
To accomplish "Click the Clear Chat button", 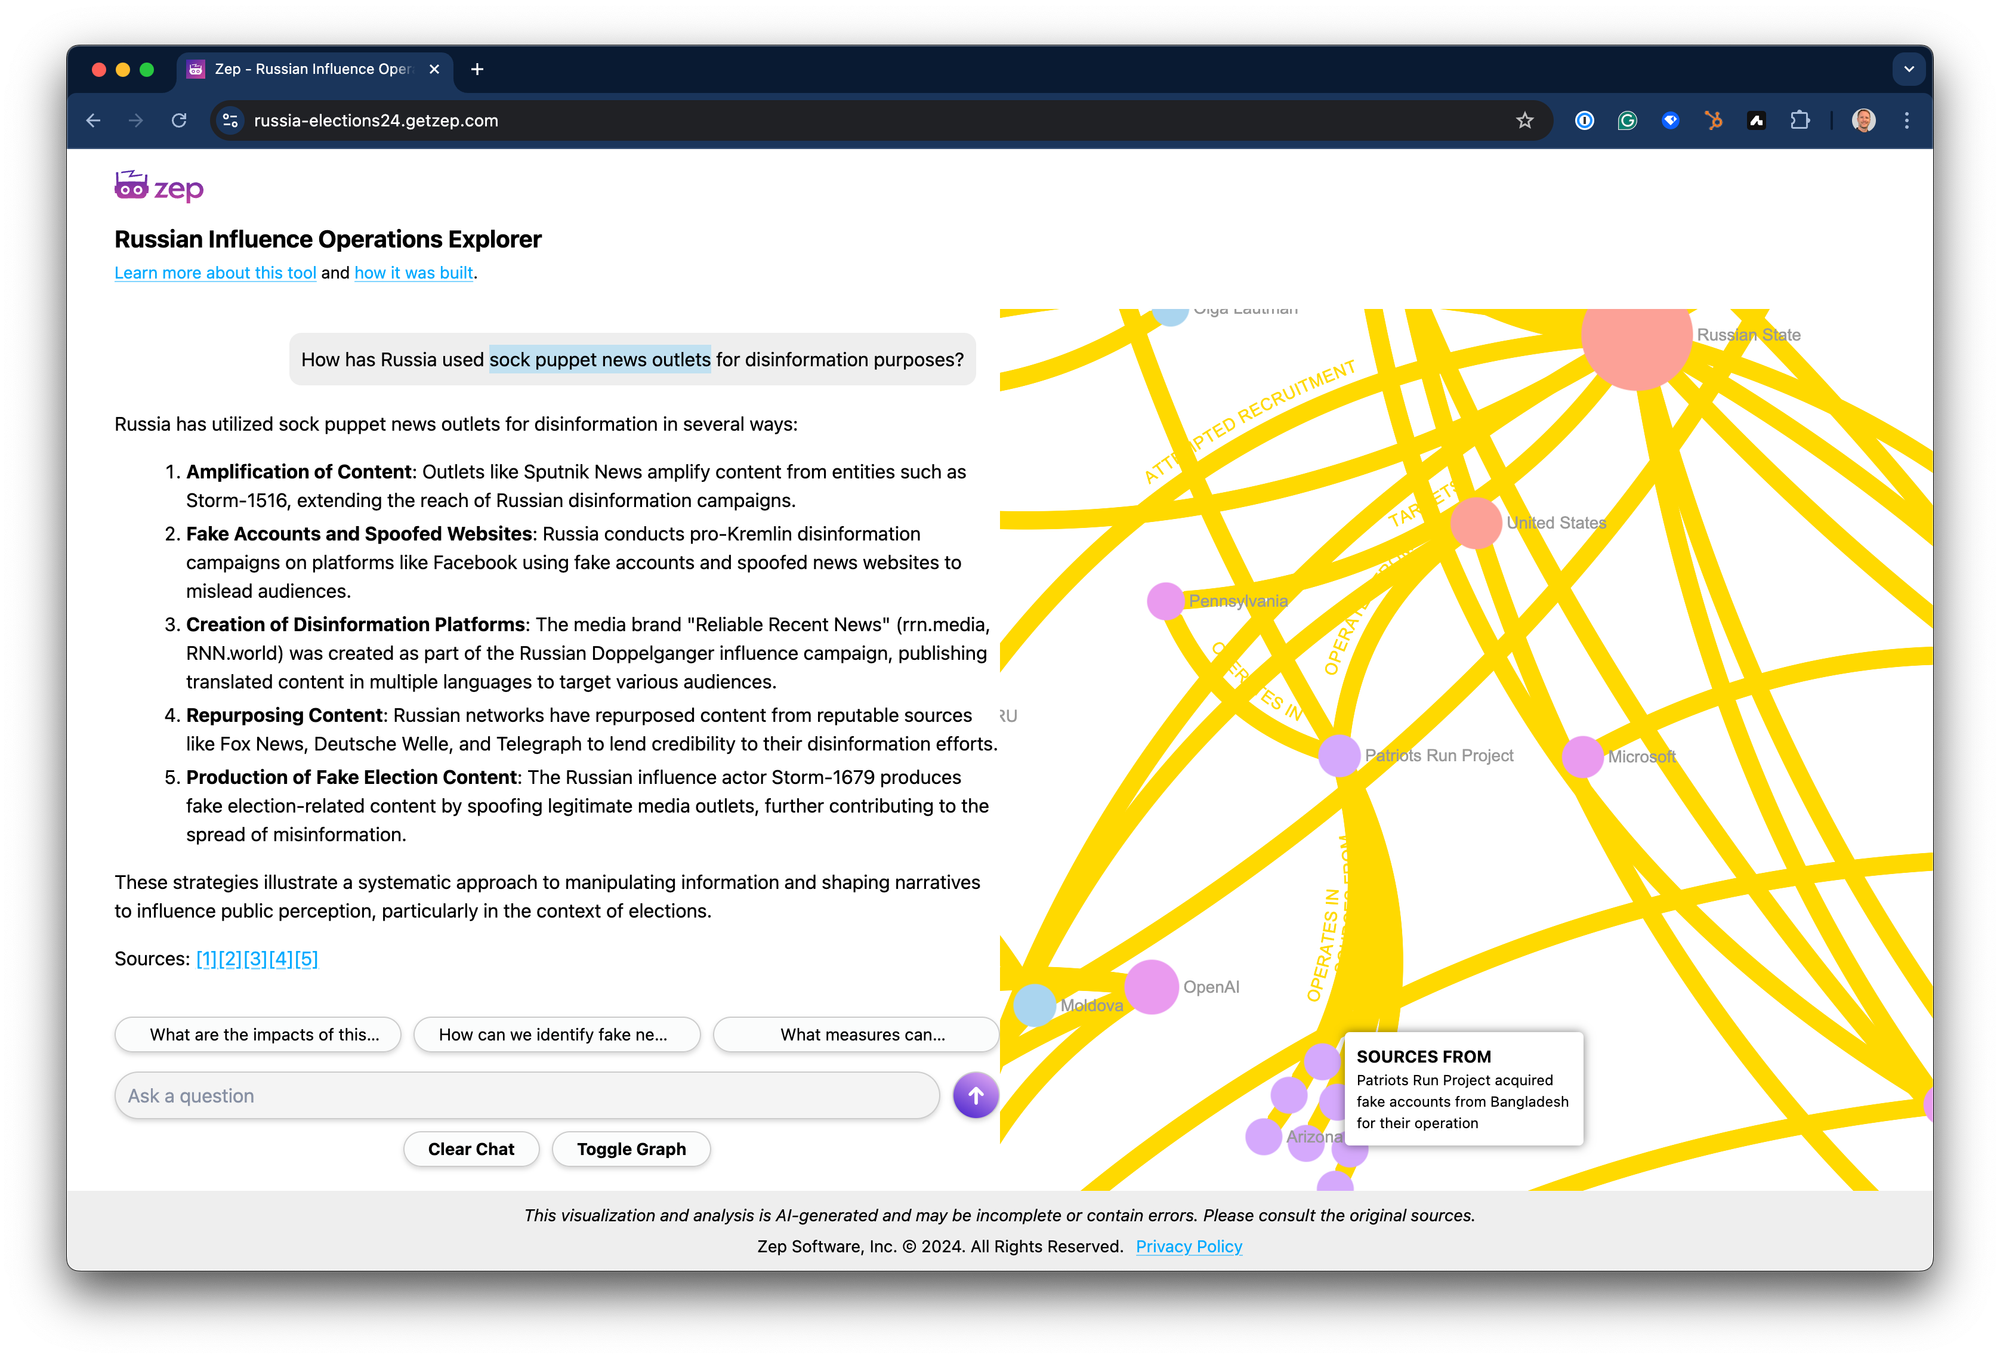I will (x=471, y=1149).
